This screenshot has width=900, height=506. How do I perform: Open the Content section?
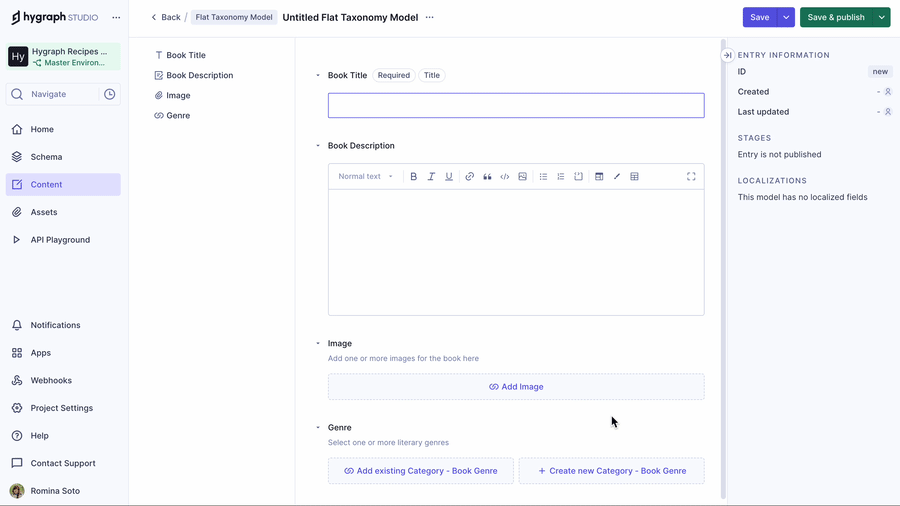(x=63, y=184)
